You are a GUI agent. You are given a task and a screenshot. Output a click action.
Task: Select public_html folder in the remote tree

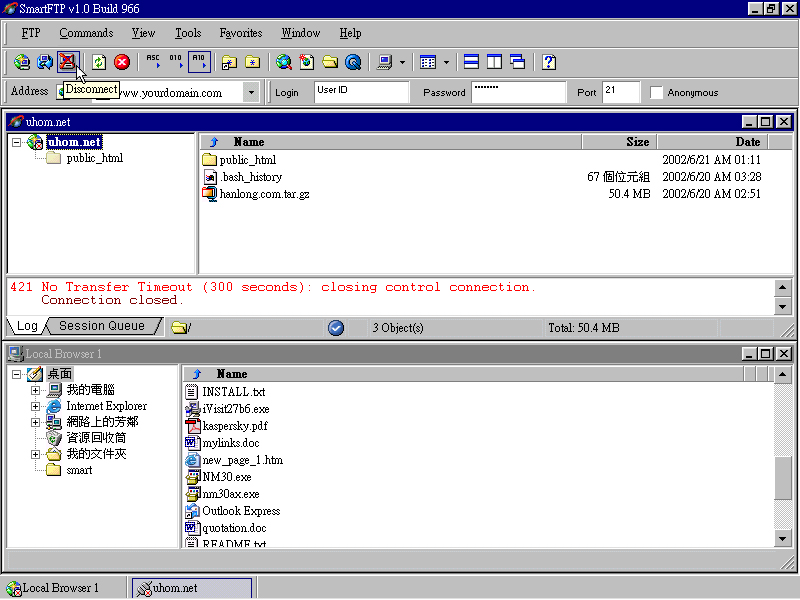point(95,158)
